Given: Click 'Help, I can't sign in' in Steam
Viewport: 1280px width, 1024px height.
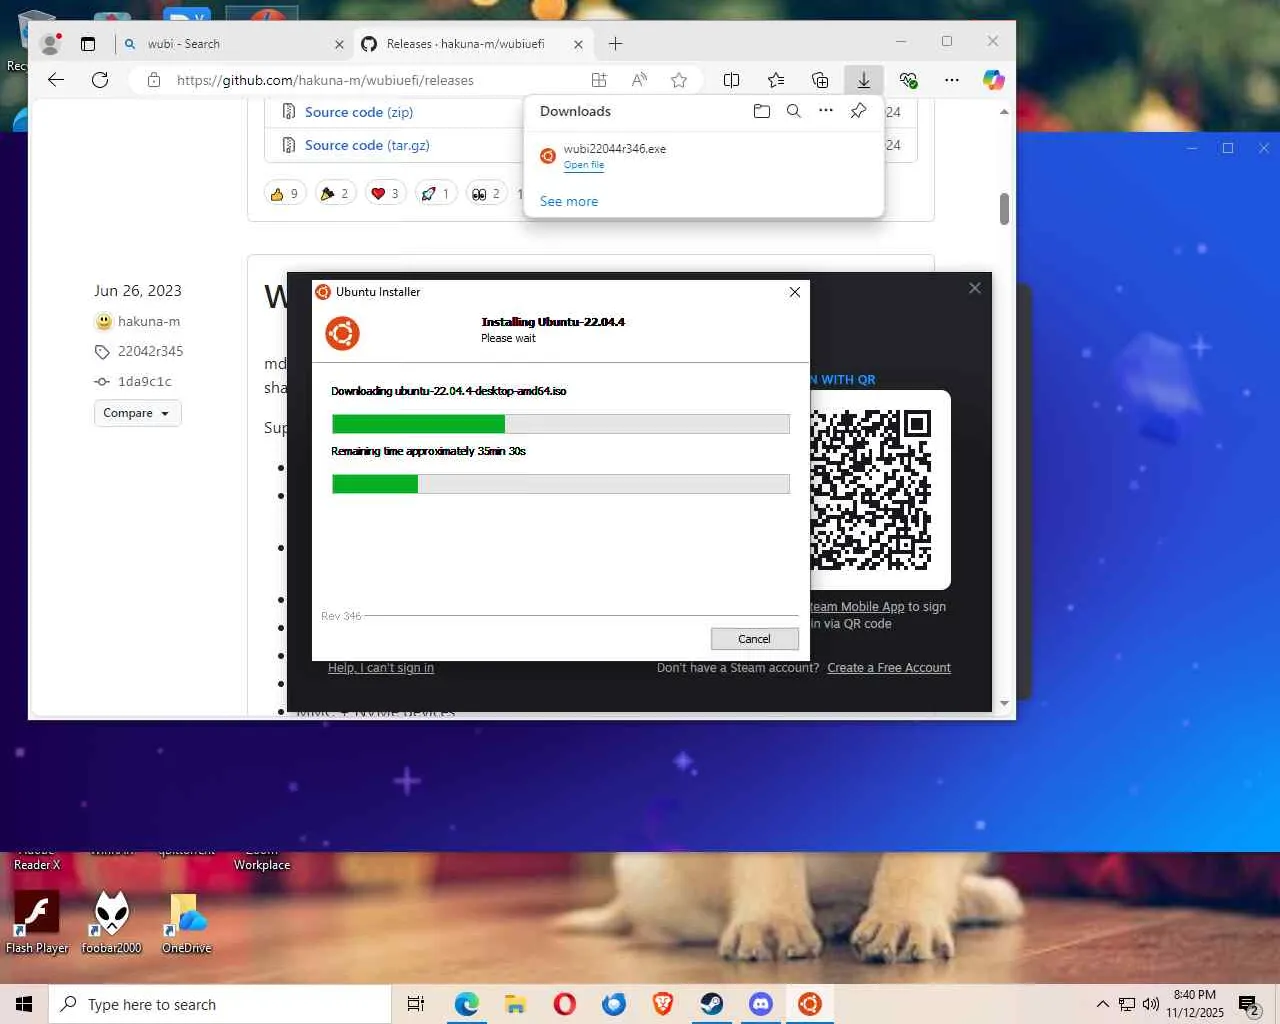Looking at the screenshot, I should tap(381, 668).
